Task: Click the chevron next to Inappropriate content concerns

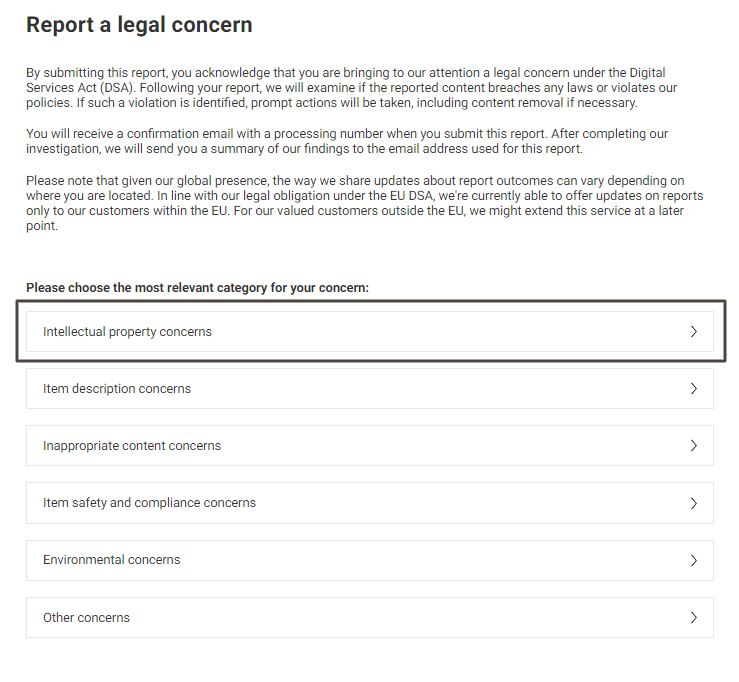Action: pyautogui.click(x=693, y=446)
